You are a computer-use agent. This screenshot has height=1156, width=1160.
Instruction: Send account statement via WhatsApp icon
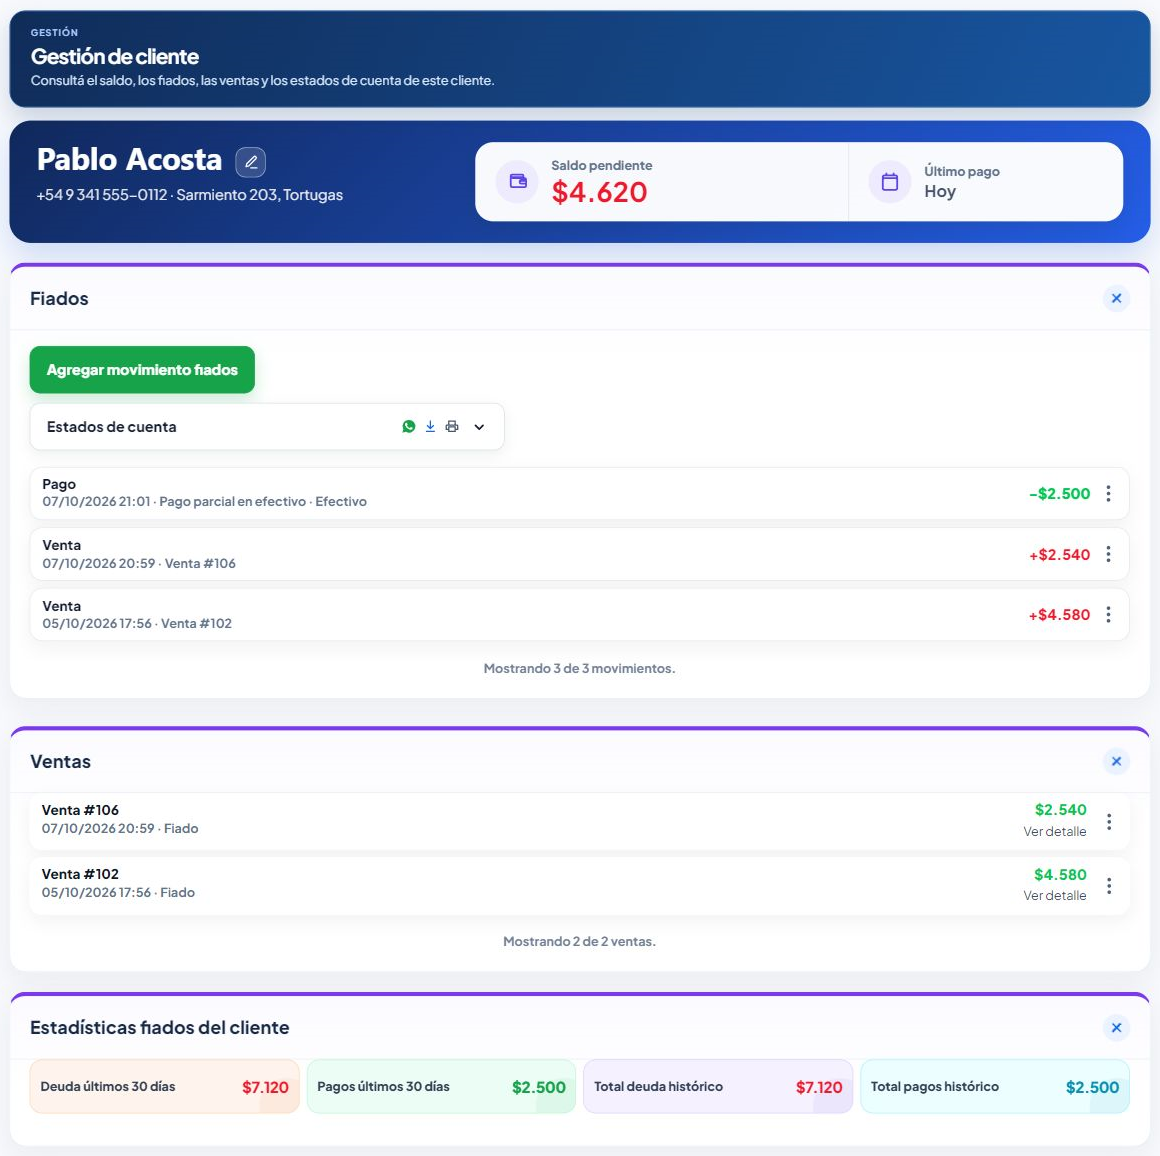pyautogui.click(x=408, y=427)
